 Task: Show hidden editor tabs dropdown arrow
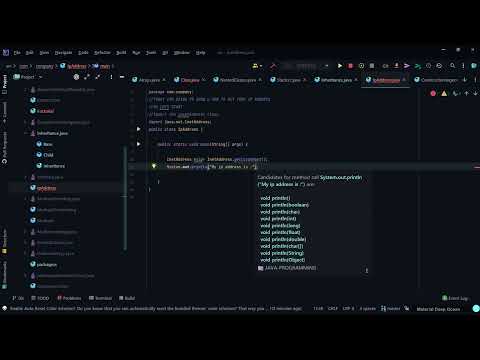(x=465, y=80)
